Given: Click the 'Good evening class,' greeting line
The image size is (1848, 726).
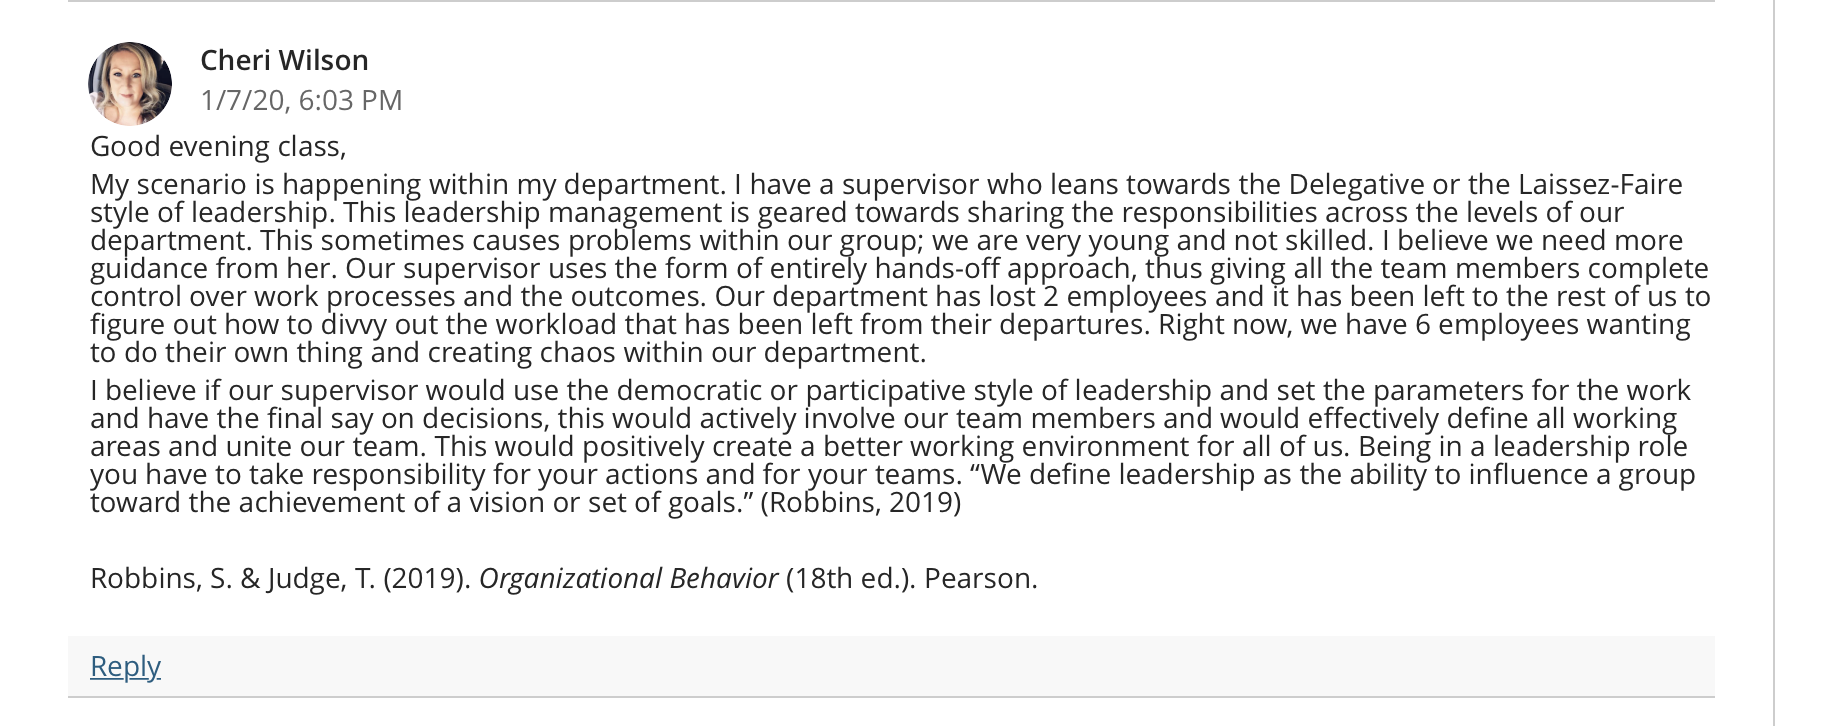Looking at the screenshot, I should click(x=218, y=146).
